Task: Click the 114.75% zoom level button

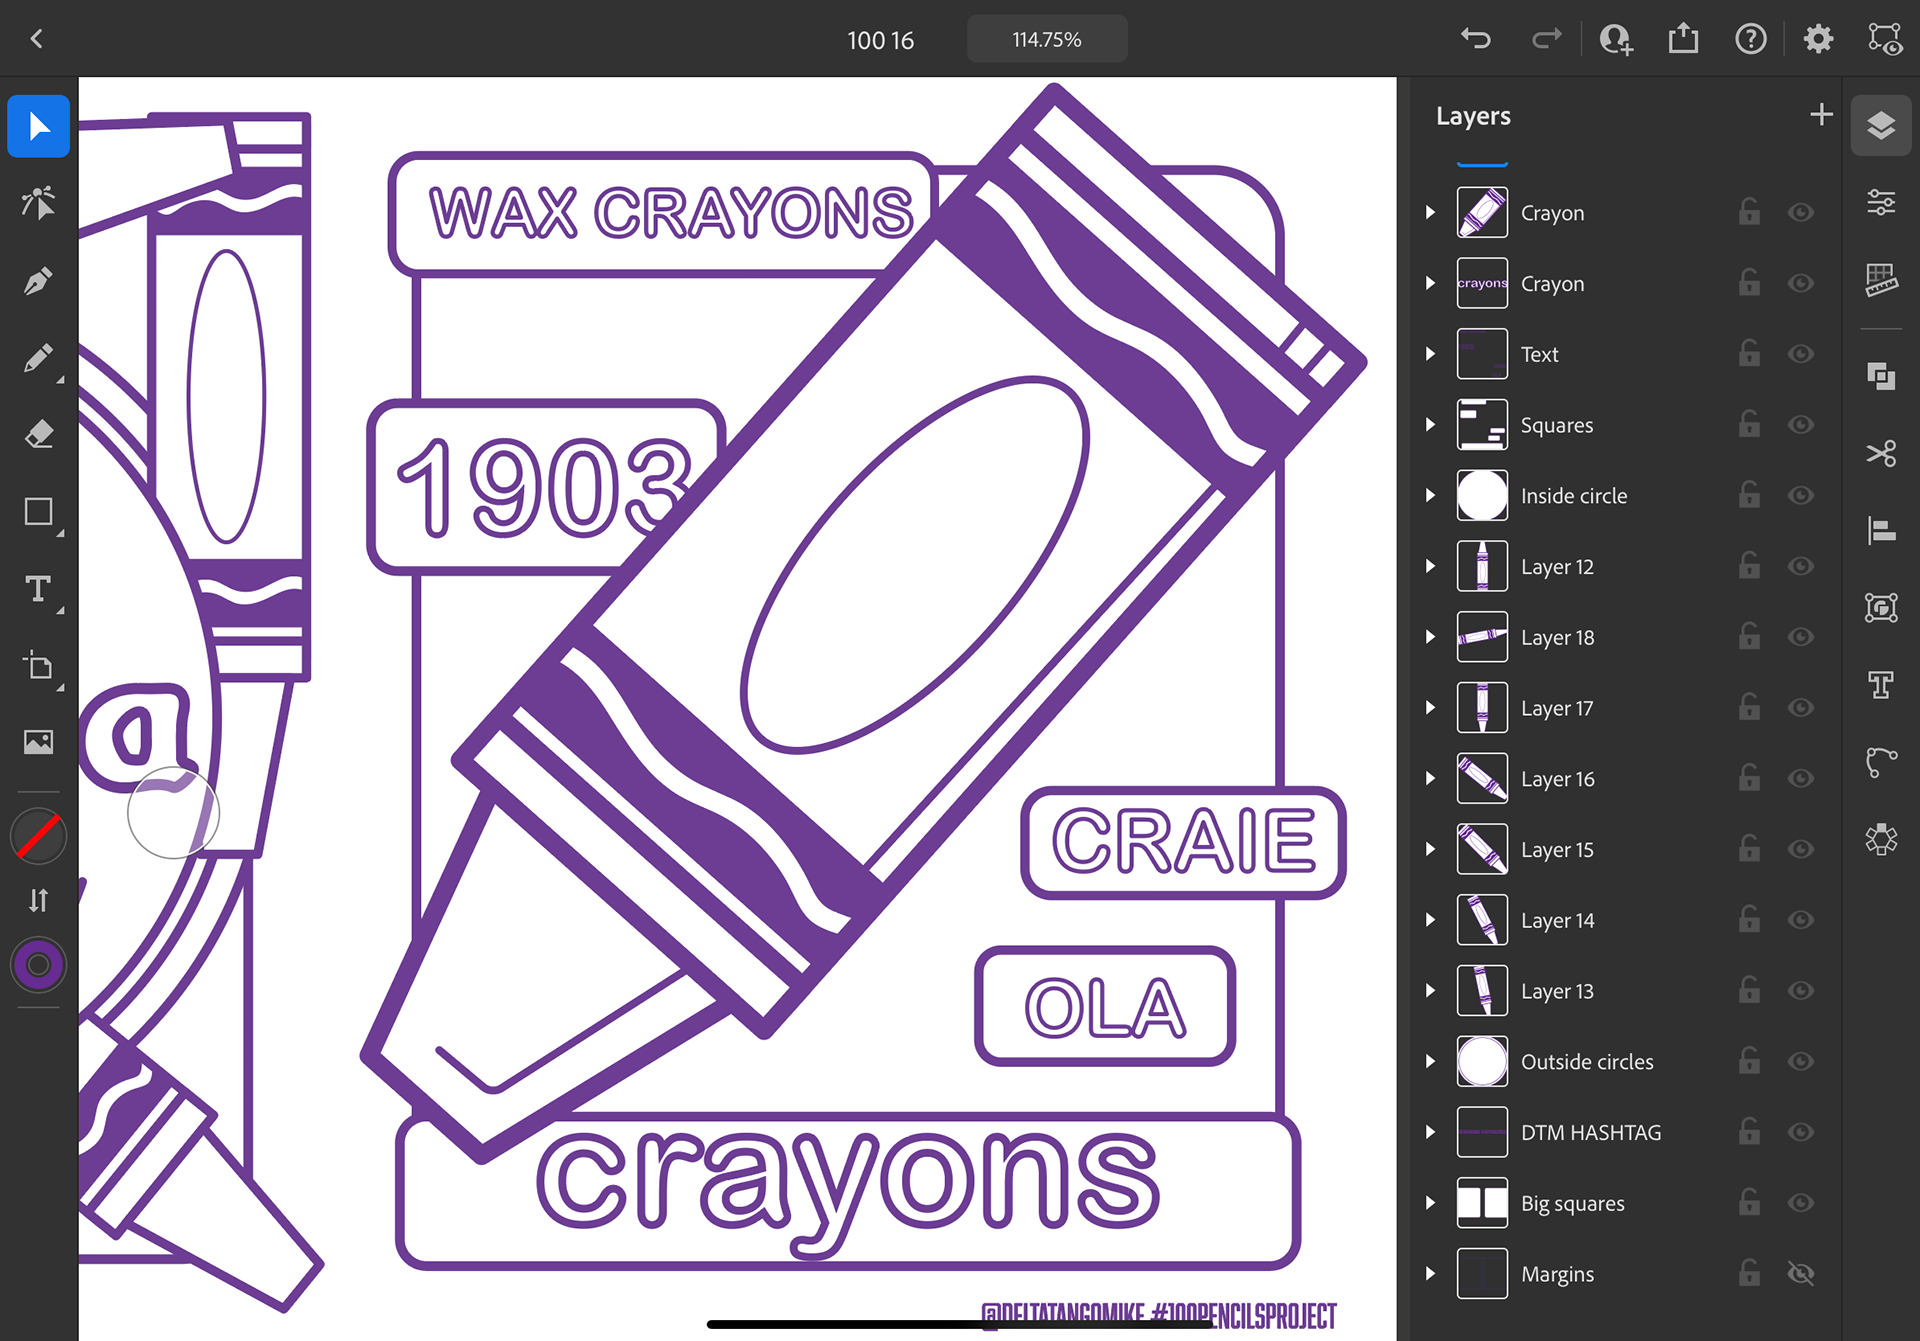Action: click(x=1046, y=40)
